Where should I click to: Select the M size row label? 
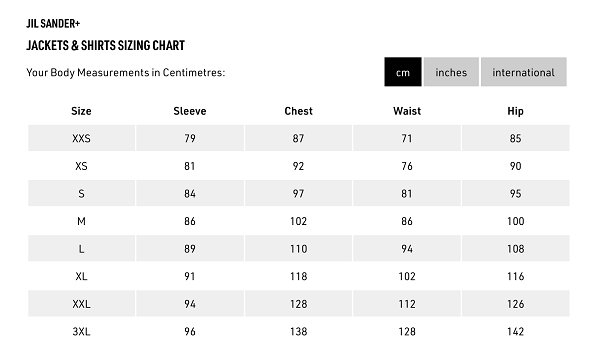[81, 221]
